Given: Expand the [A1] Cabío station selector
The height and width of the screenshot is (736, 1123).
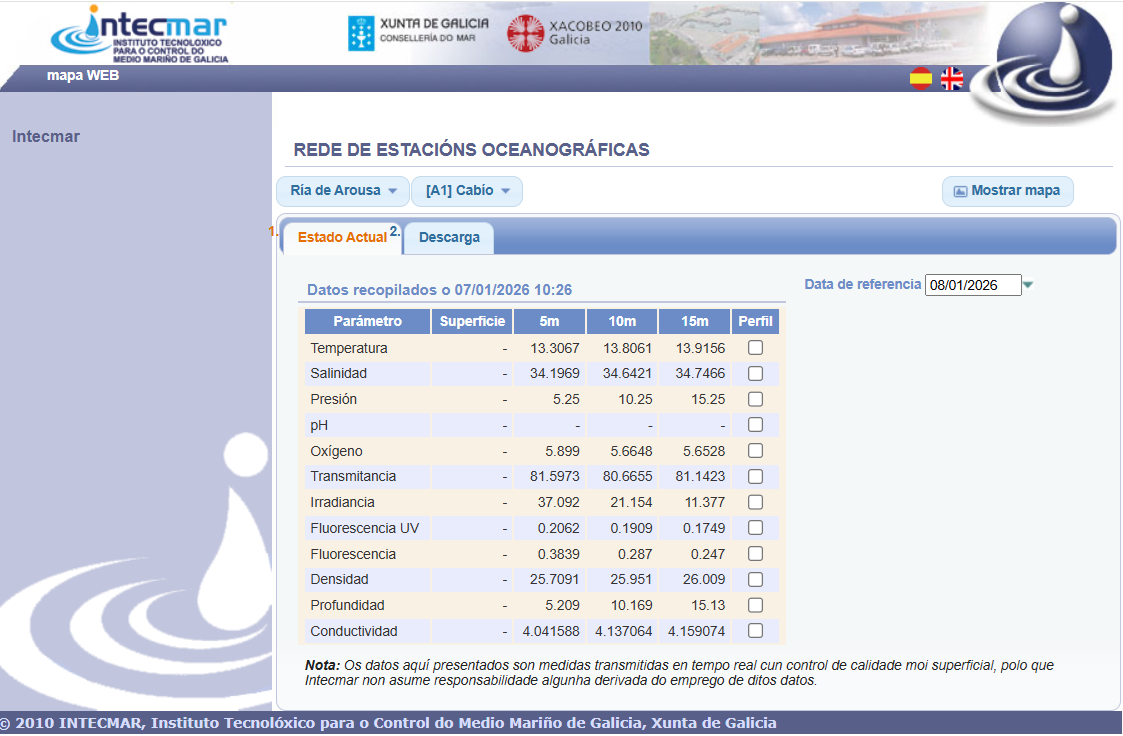Looking at the screenshot, I should [467, 190].
